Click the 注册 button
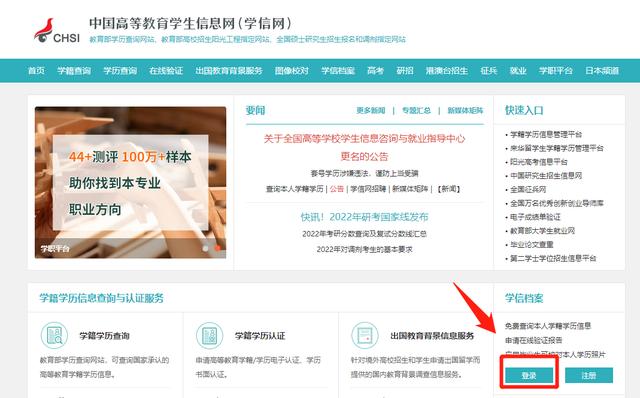 (589, 375)
